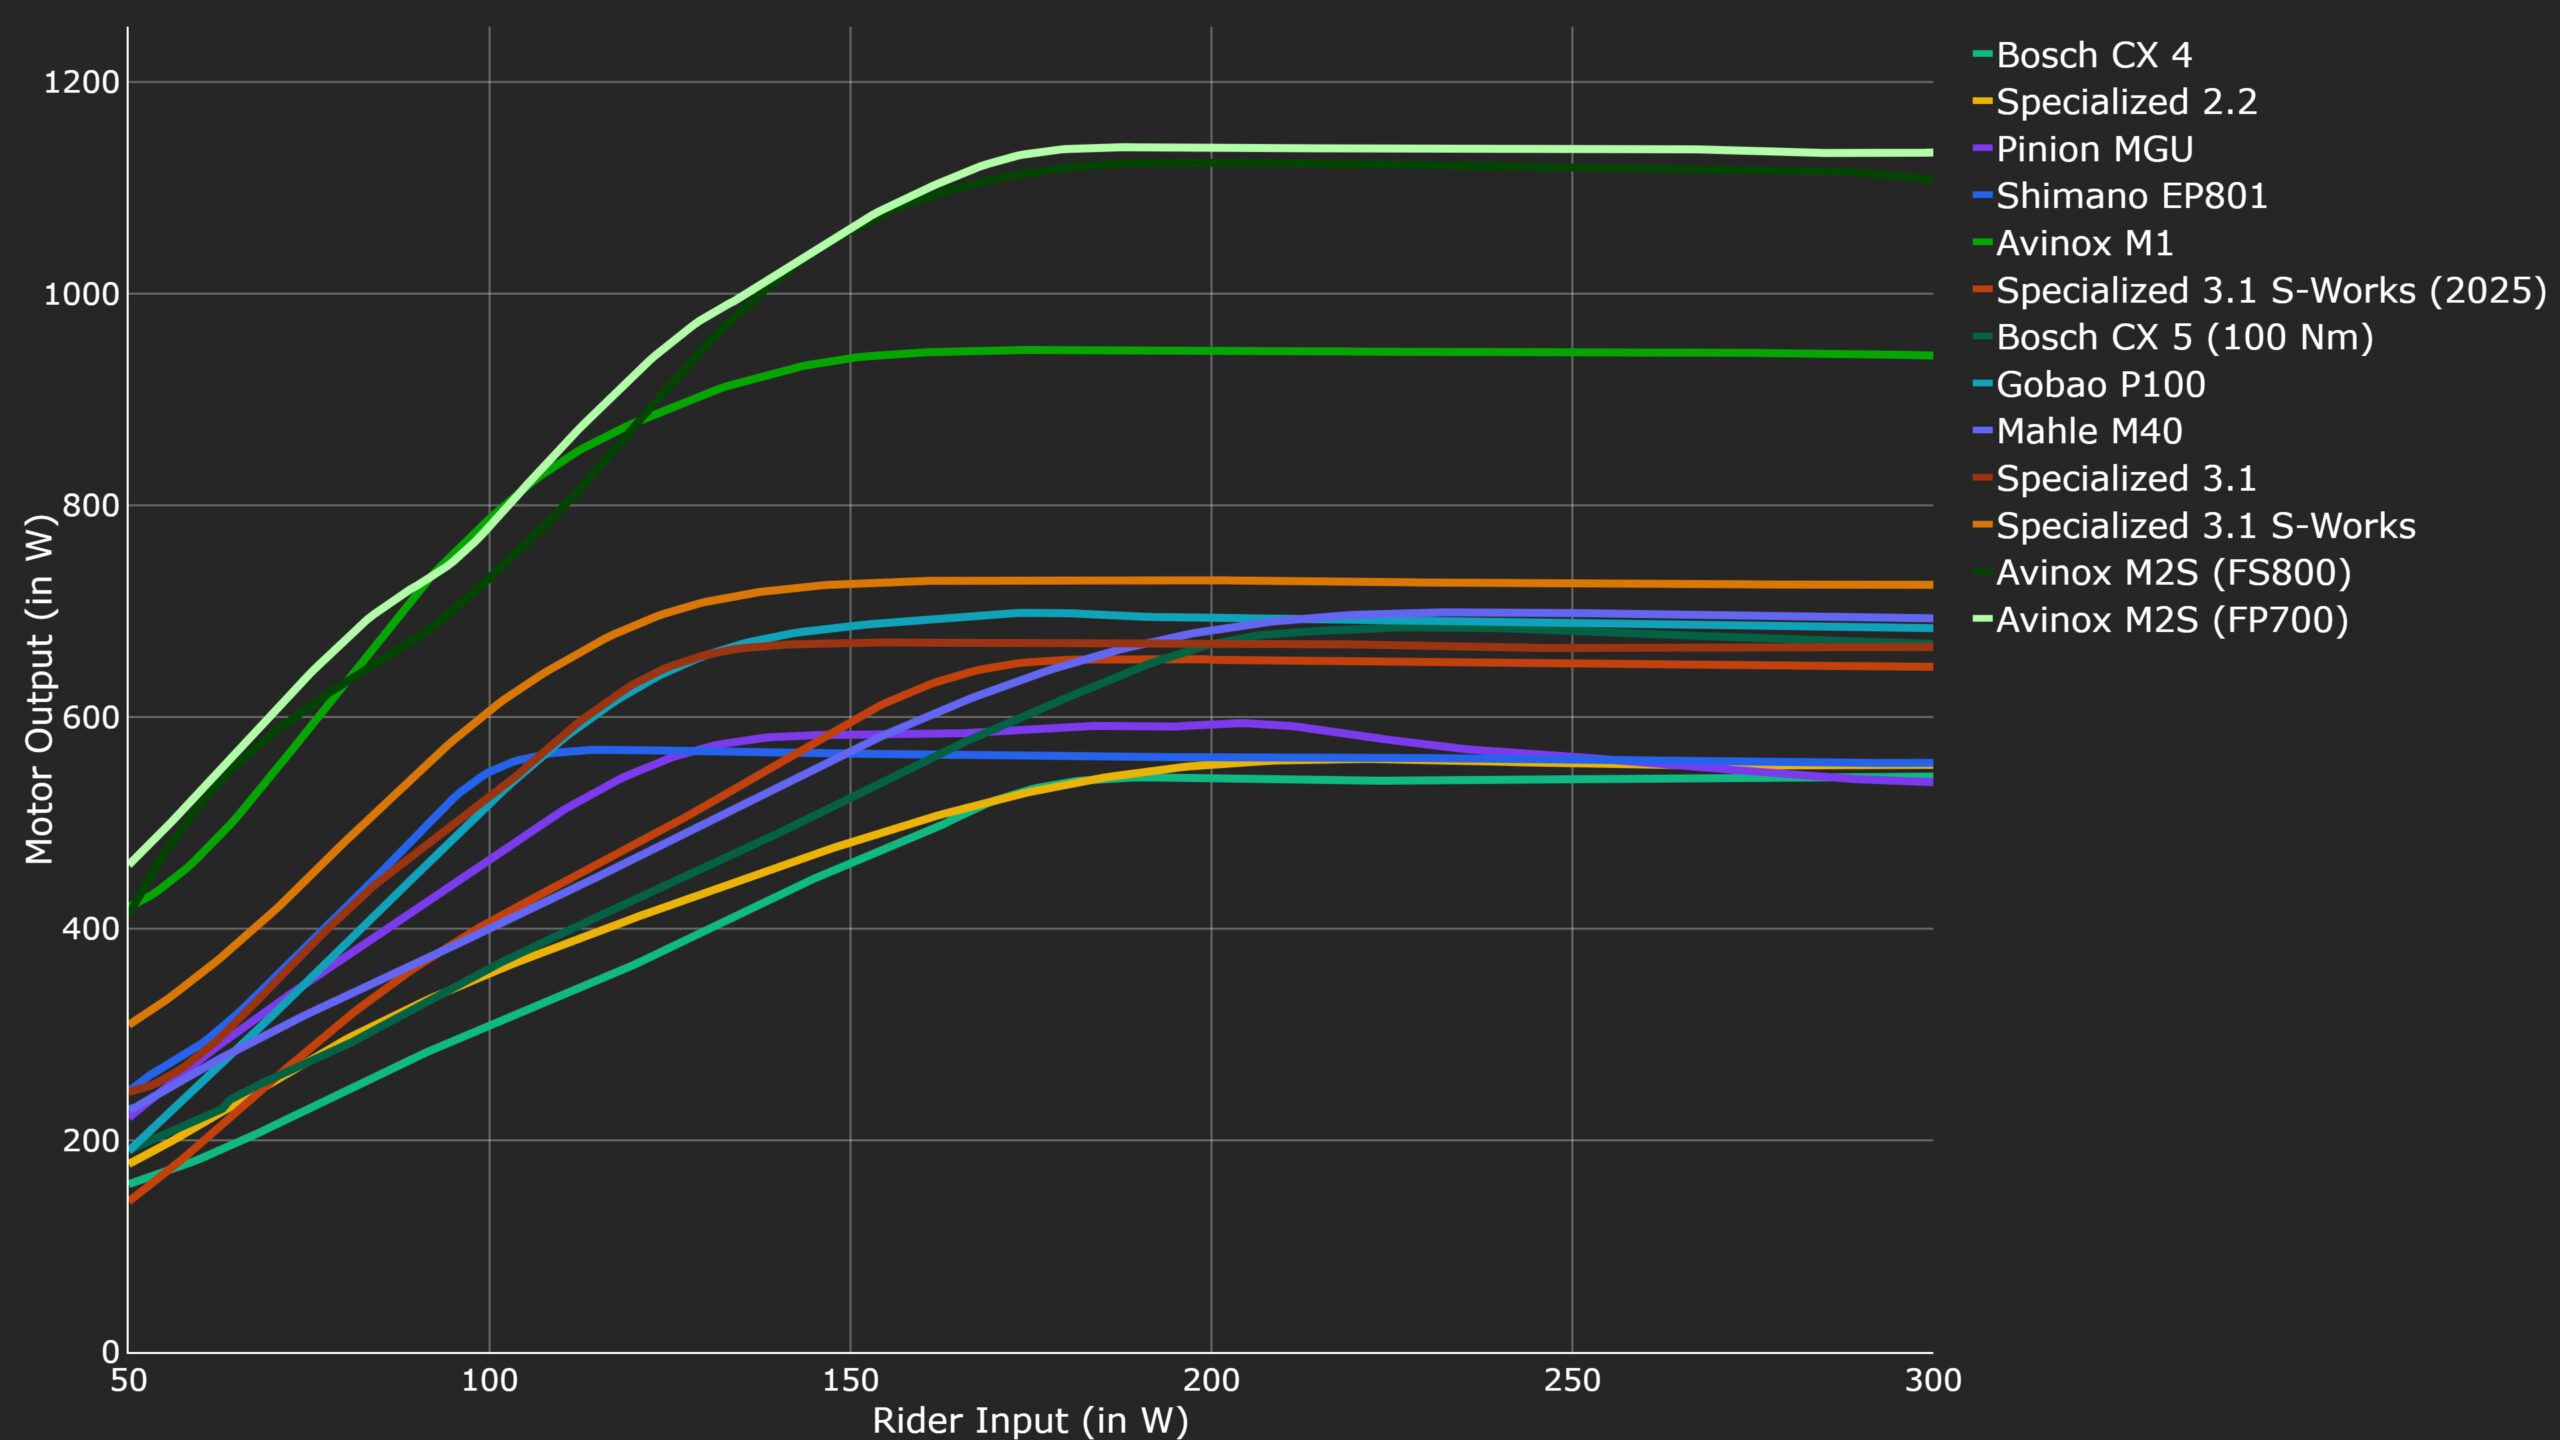Toggle Avinox M2S (FS800) legend entry

click(2173, 572)
